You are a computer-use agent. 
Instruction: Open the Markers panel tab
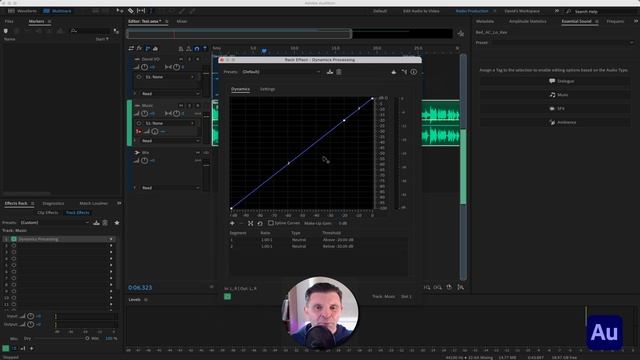click(x=36, y=21)
